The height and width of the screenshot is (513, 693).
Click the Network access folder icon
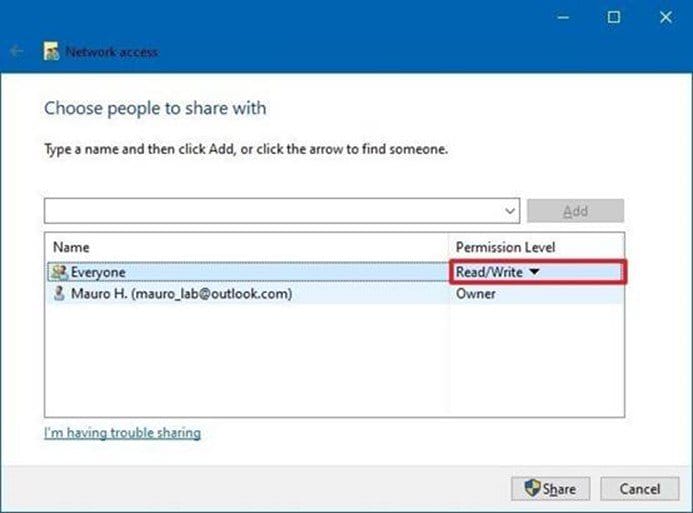click(51, 51)
